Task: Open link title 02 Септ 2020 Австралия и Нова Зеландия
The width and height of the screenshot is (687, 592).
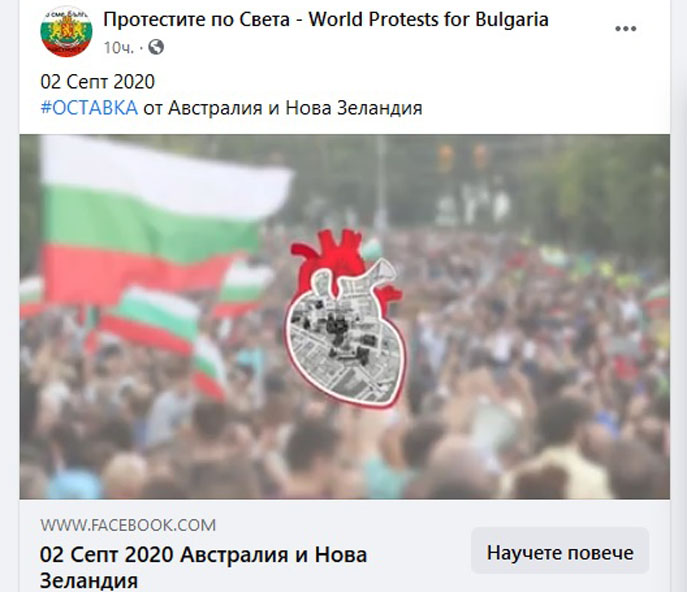Action: [x=203, y=567]
